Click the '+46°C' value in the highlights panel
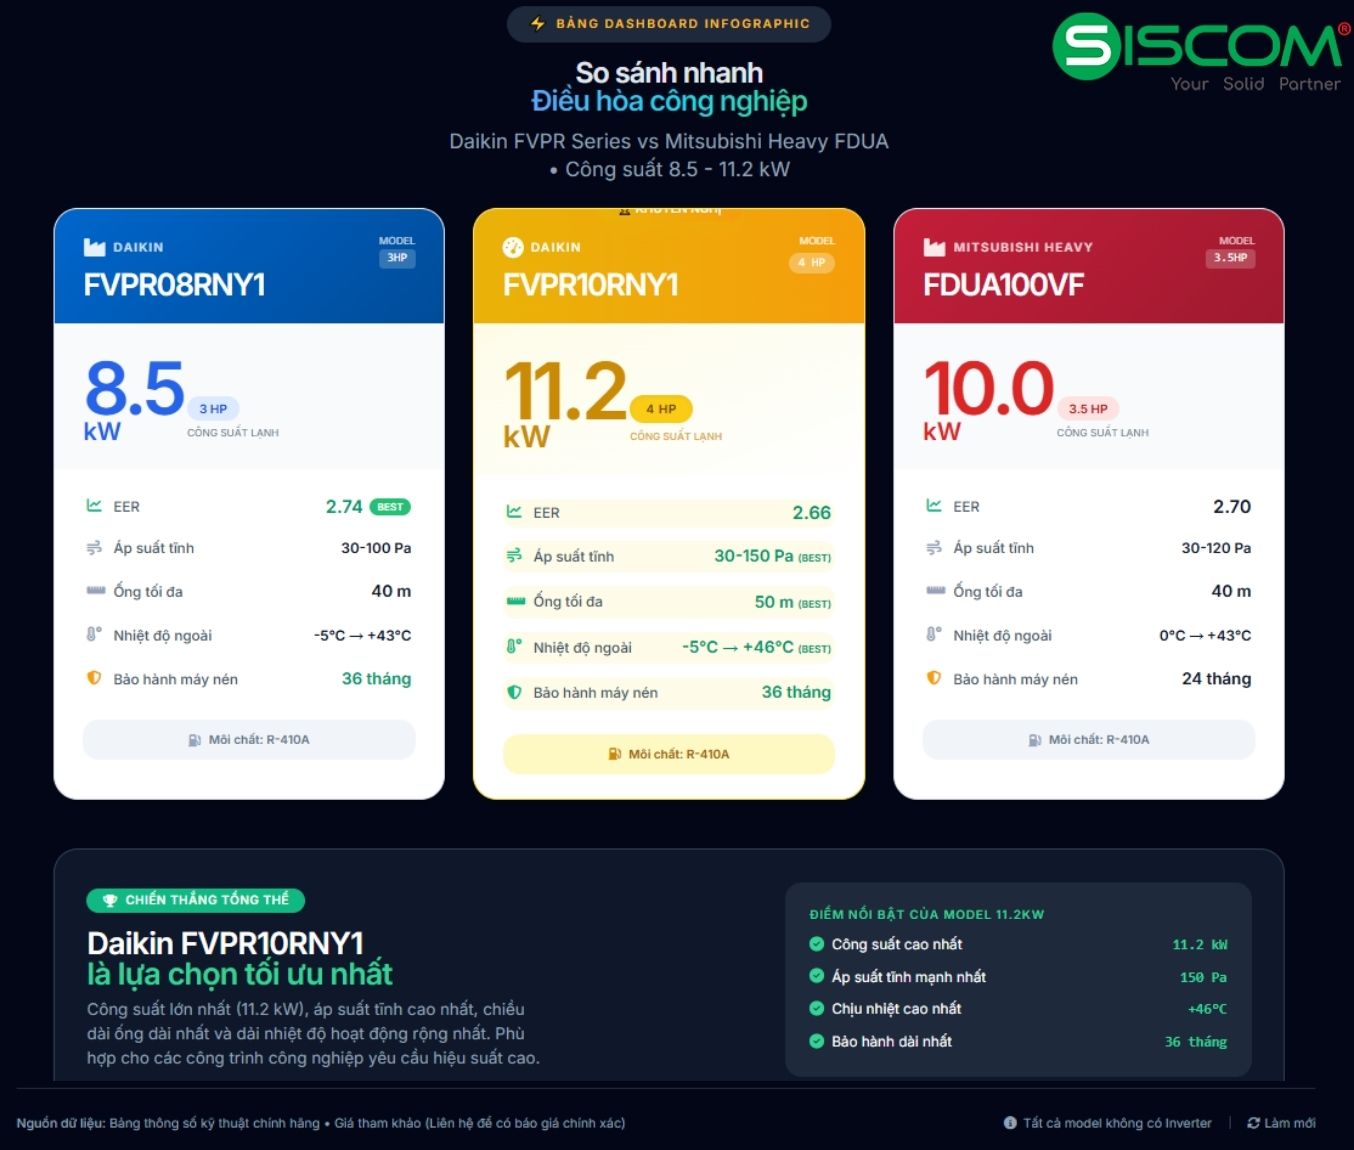Screen dimensions: 1354x1150 coord(1207,1009)
